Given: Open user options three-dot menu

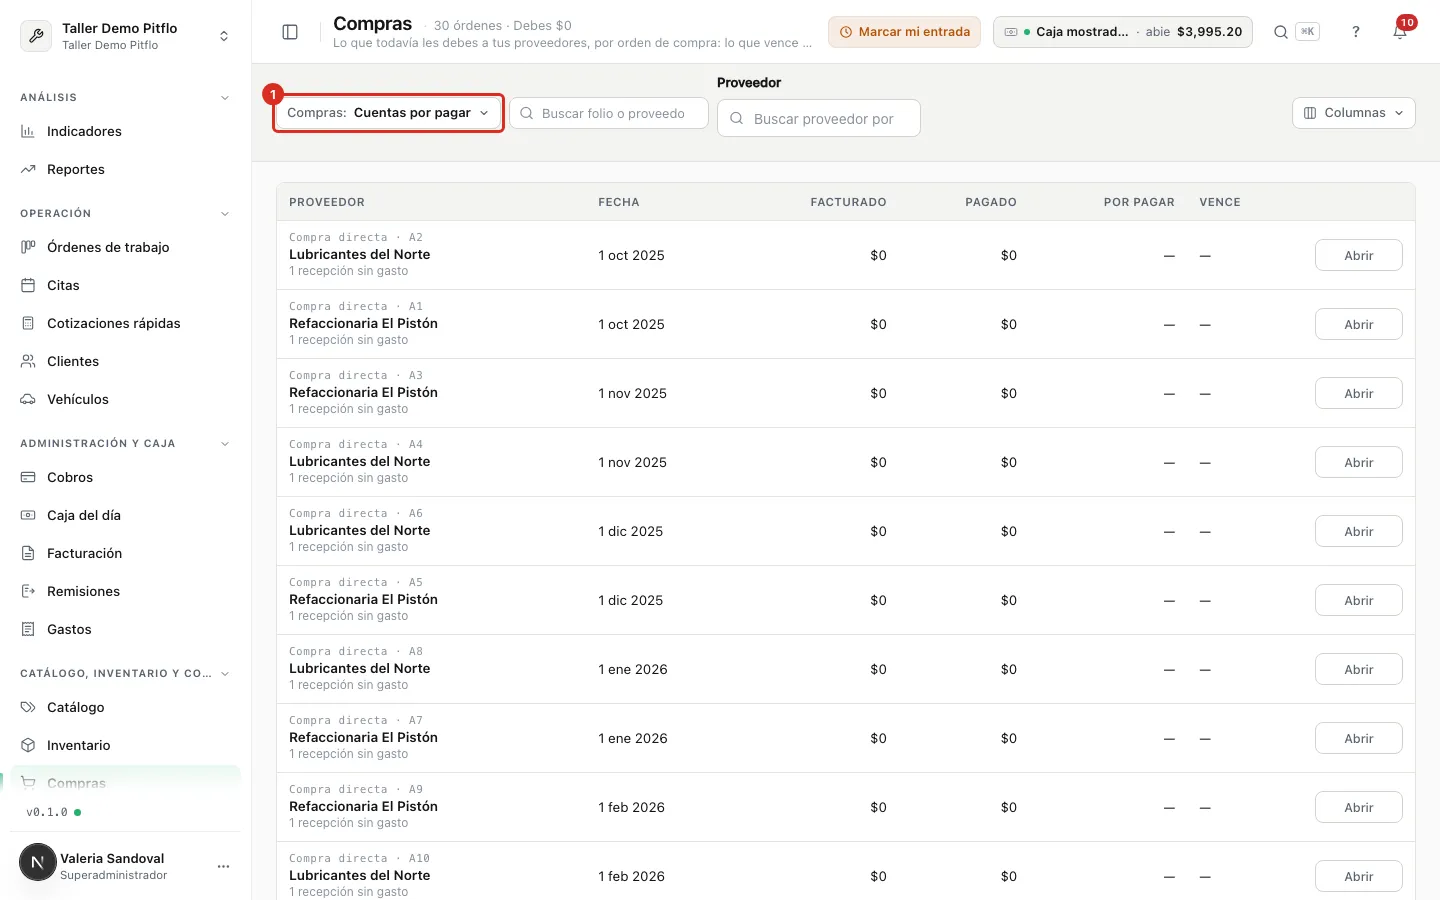Looking at the screenshot, I should [x=223, y=866].
